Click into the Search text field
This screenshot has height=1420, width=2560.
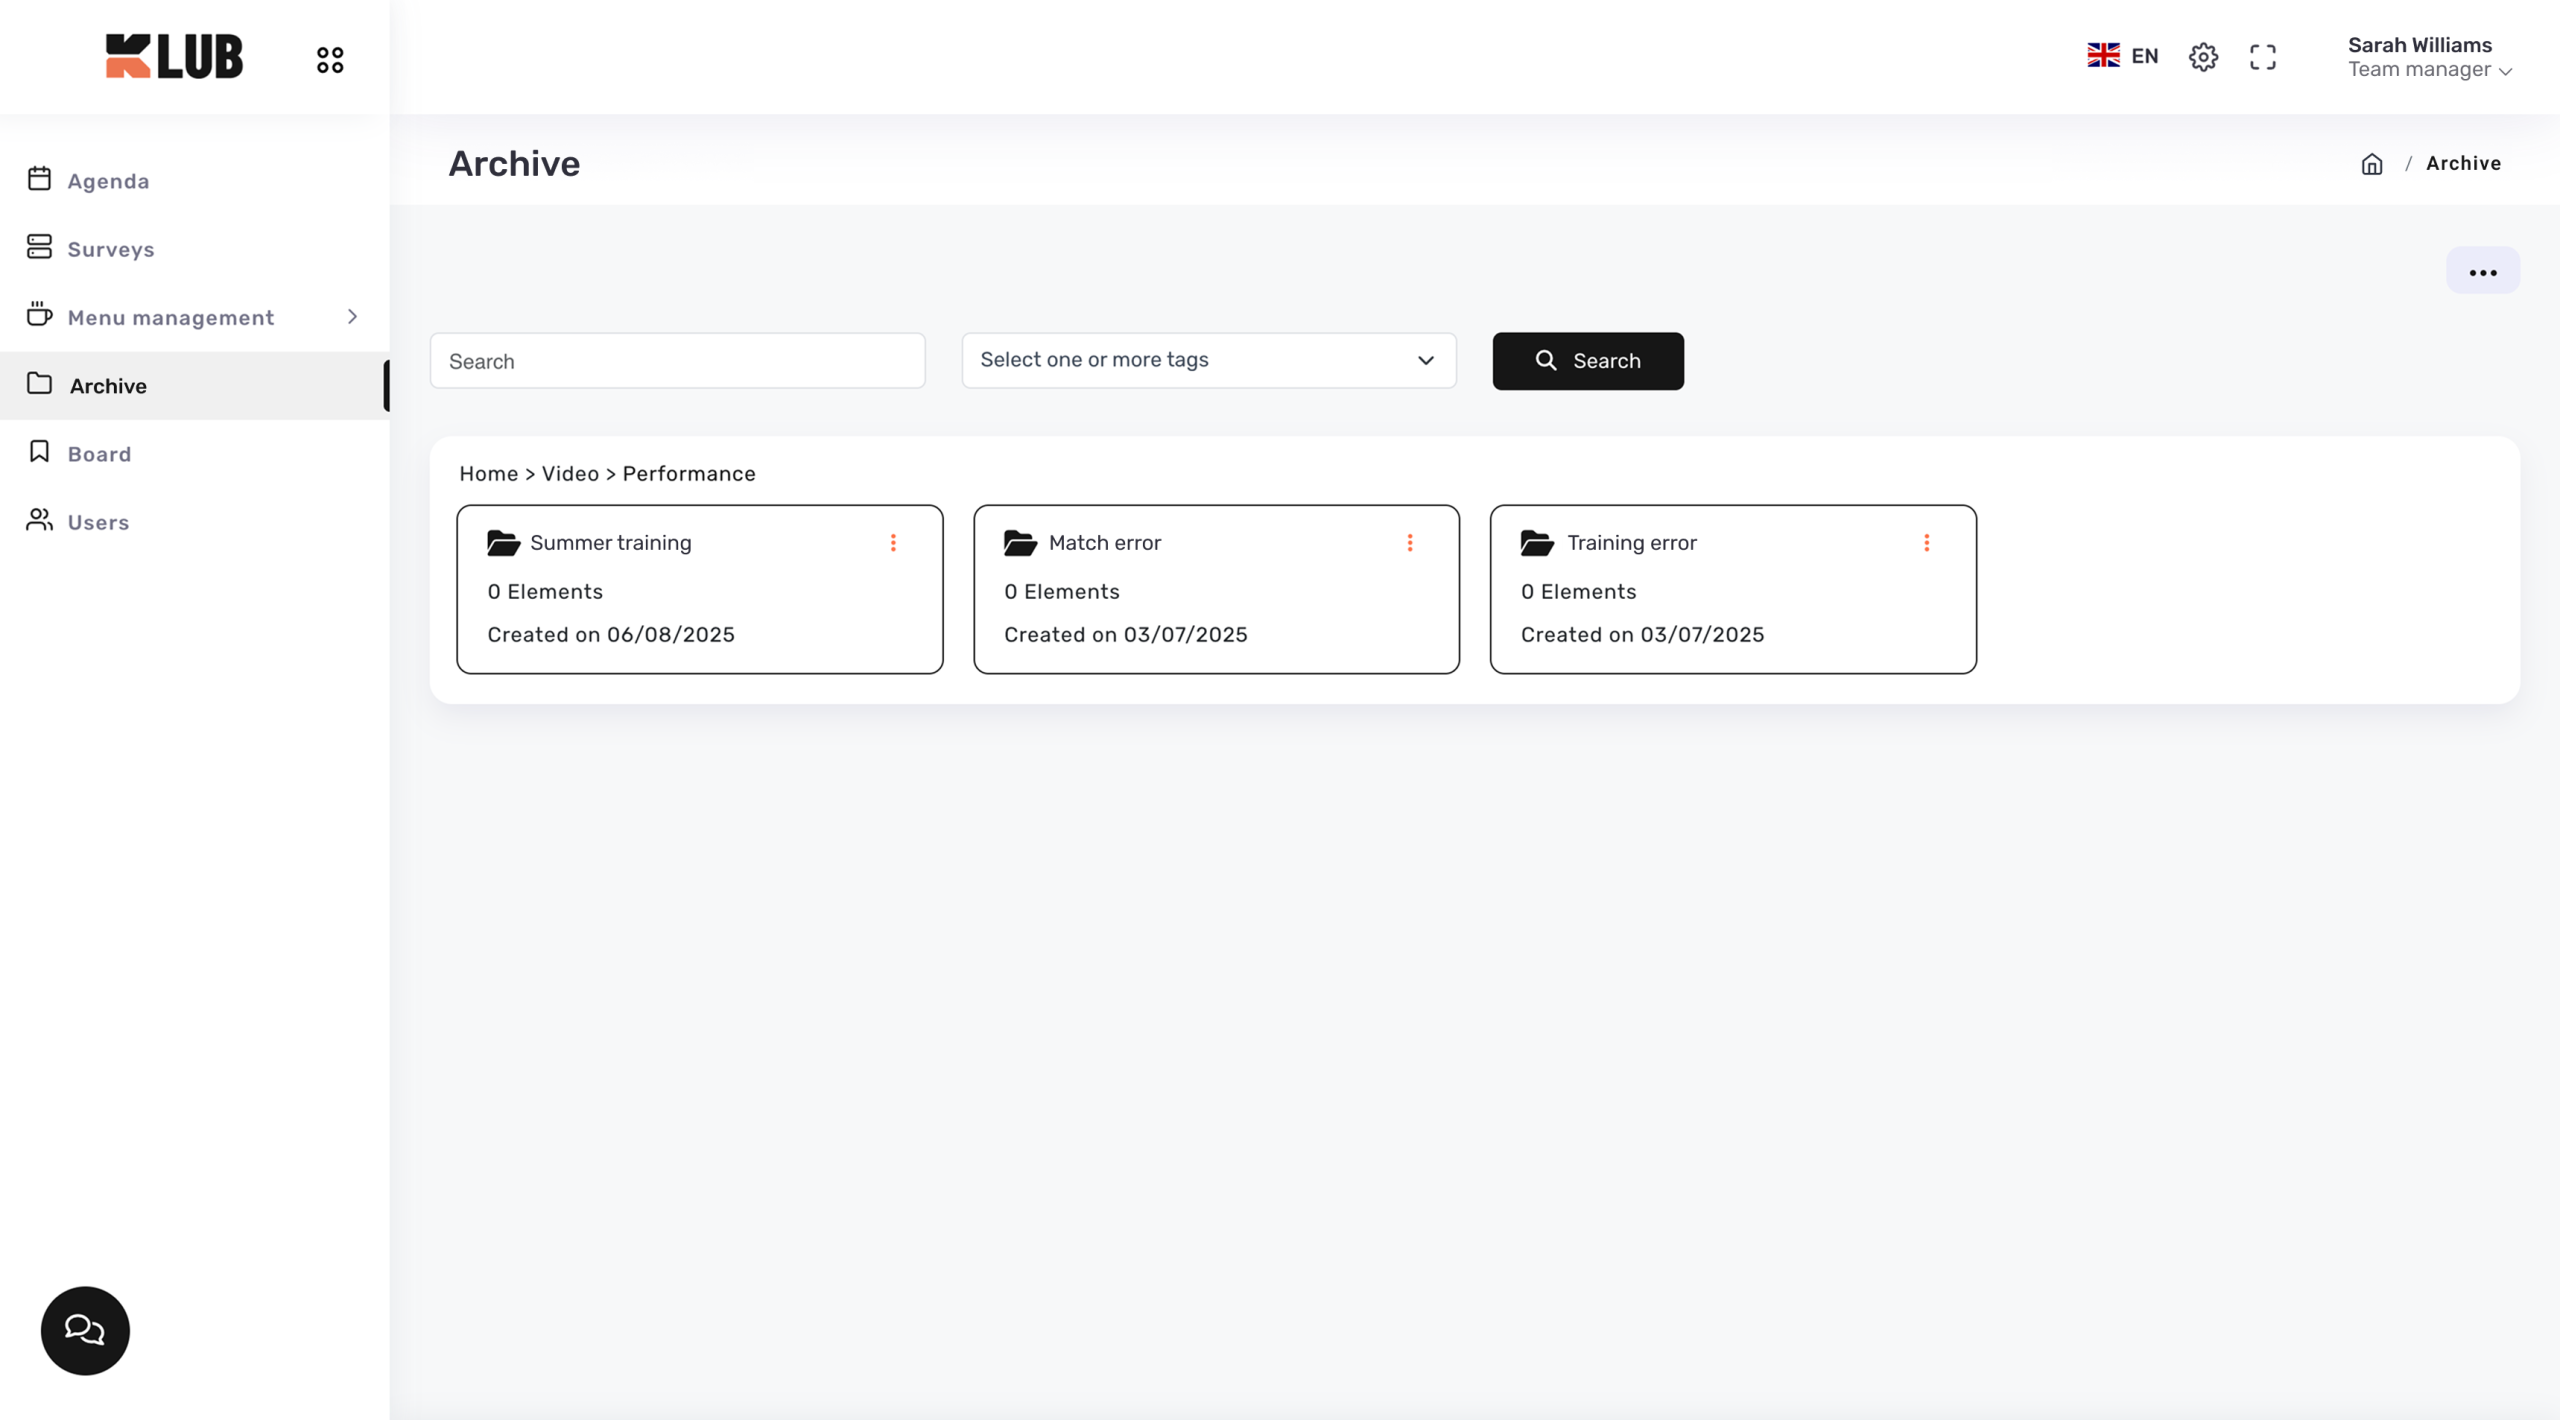[x=677, y=361]
